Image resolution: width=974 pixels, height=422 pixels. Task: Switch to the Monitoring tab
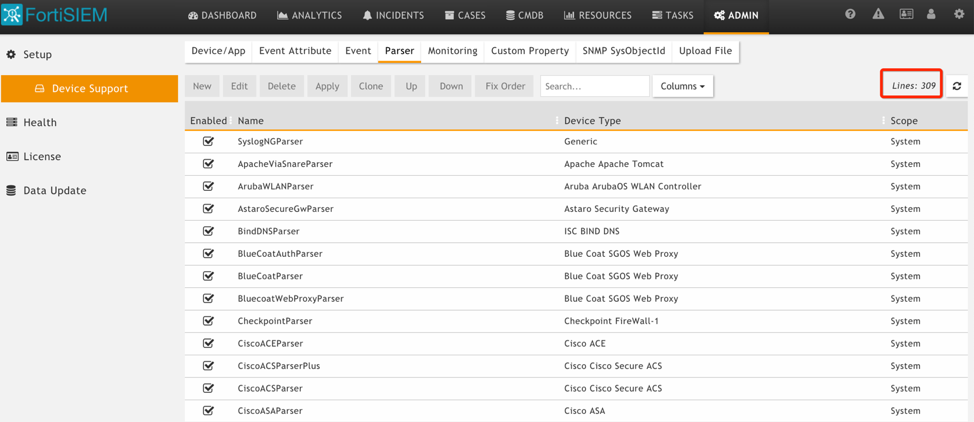click(452, 51)
